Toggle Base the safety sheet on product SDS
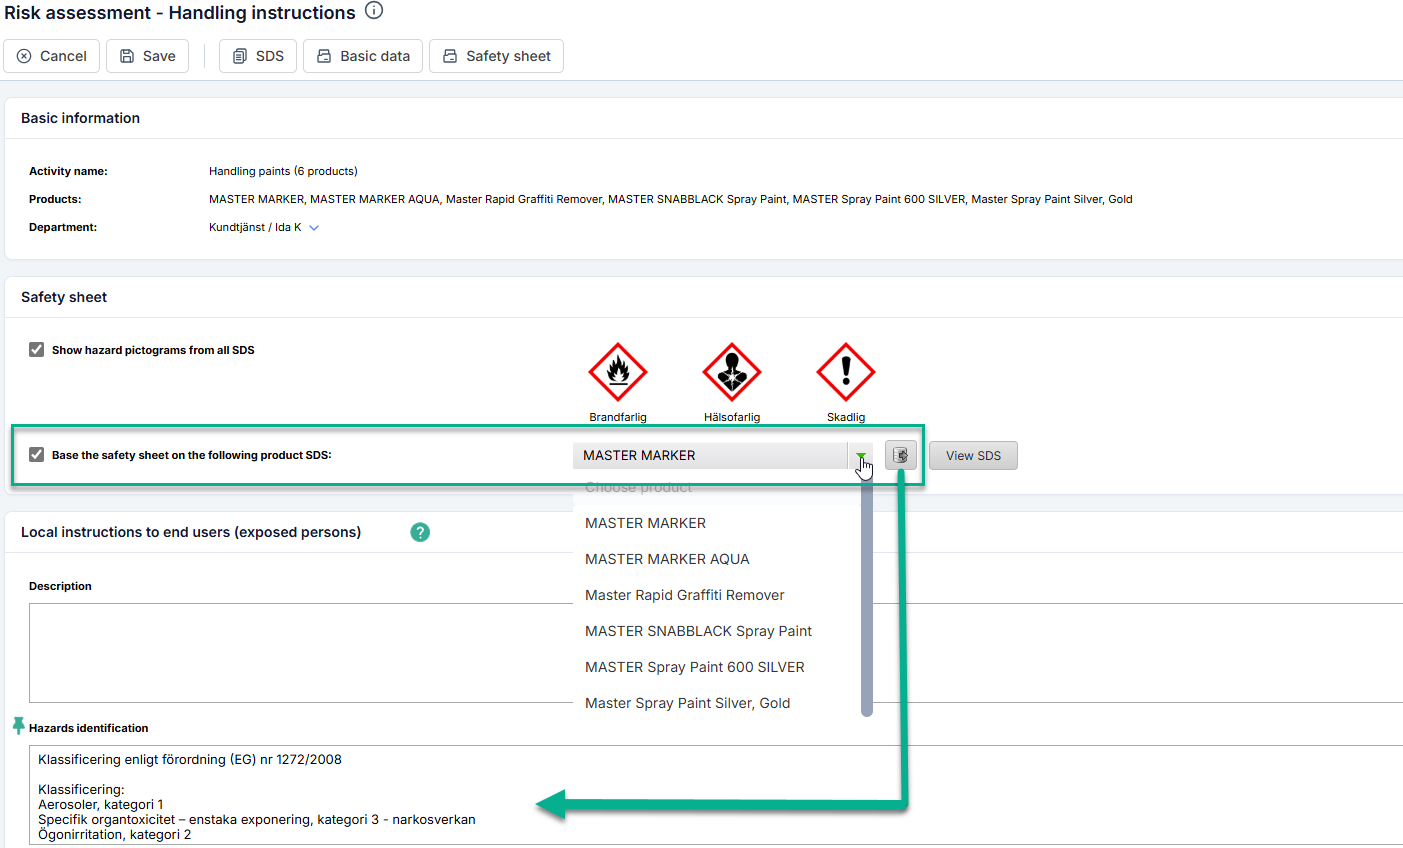 pyautogui.click(x=37, y=455)
